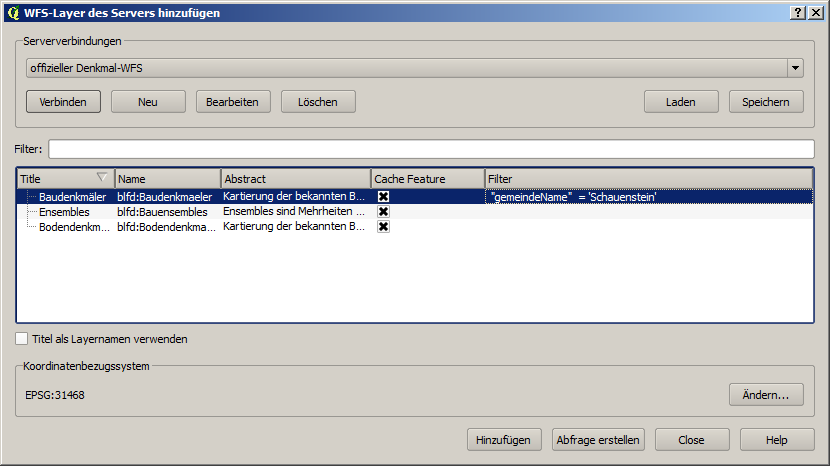The image size is (830, 466).
Task: Create a new connection with Neu
Action: (148, 101)
